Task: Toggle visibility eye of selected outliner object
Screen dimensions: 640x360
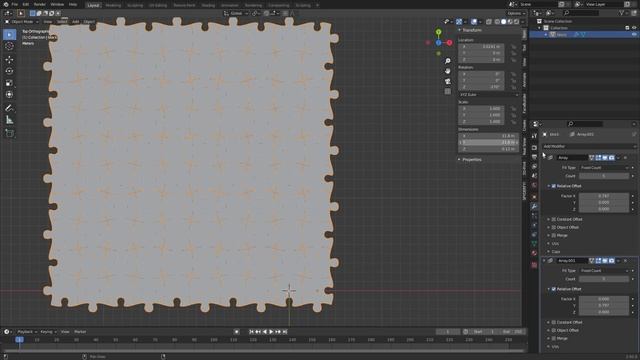Action: [x=634, y=35]
